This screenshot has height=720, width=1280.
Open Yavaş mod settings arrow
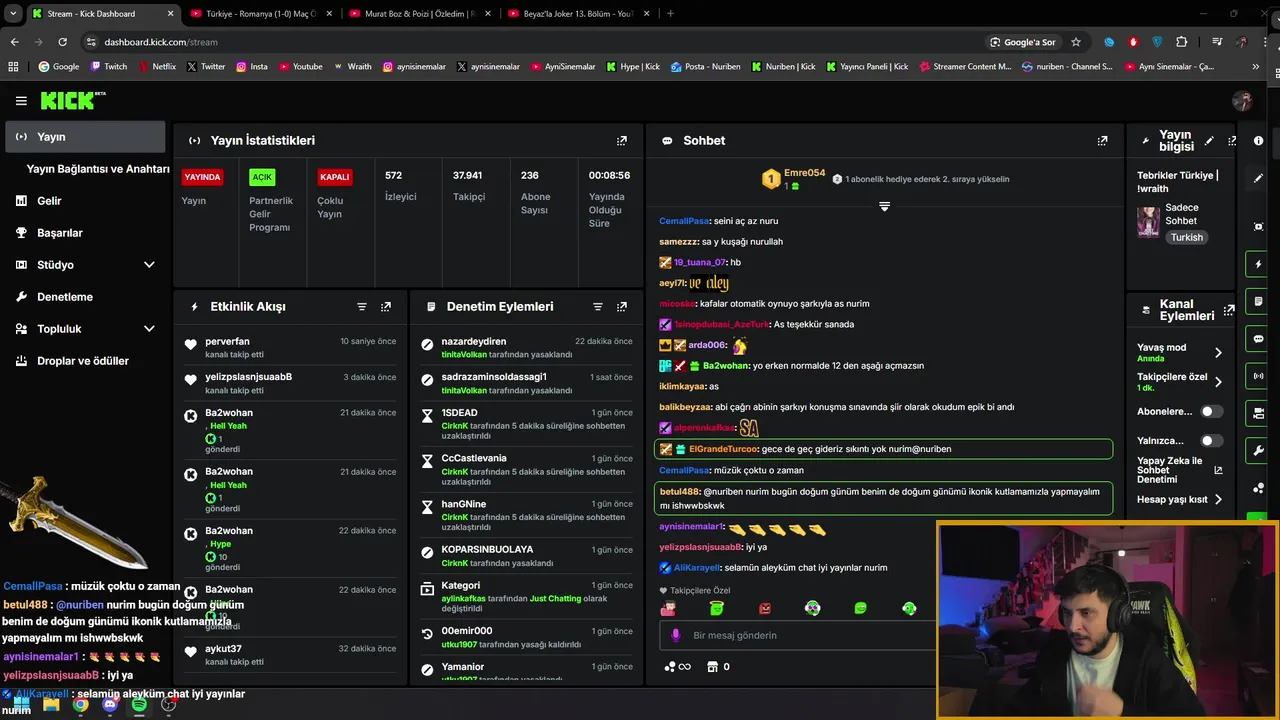[x=1218, y=353]
